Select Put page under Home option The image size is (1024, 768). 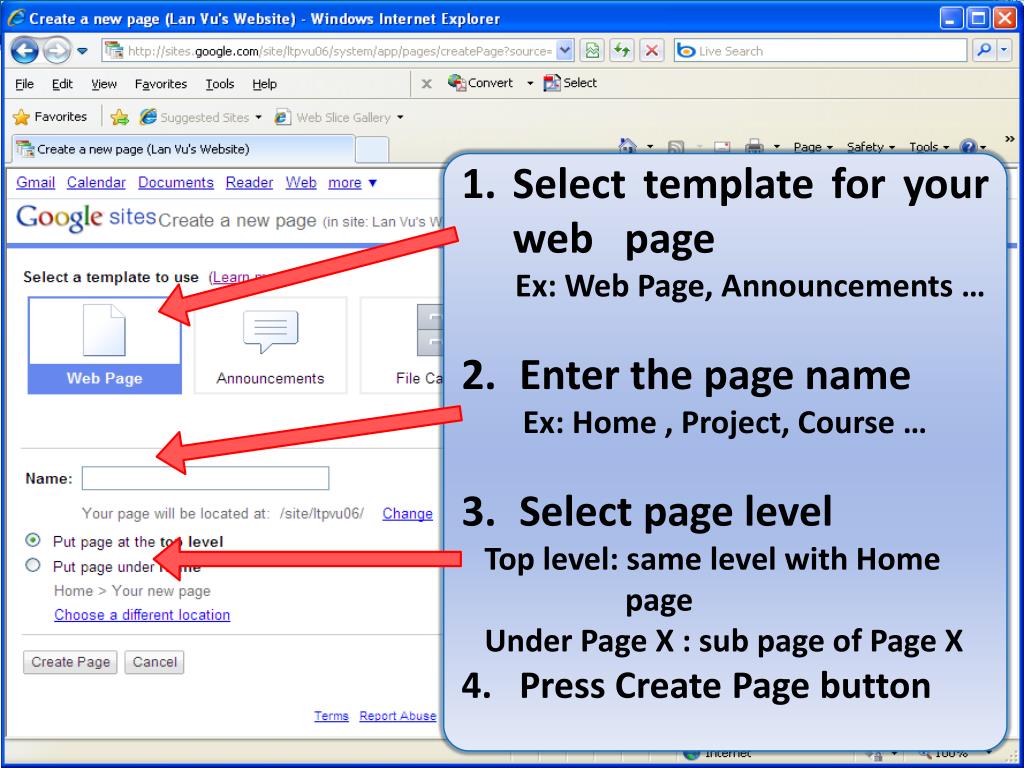tap(33, 566)
